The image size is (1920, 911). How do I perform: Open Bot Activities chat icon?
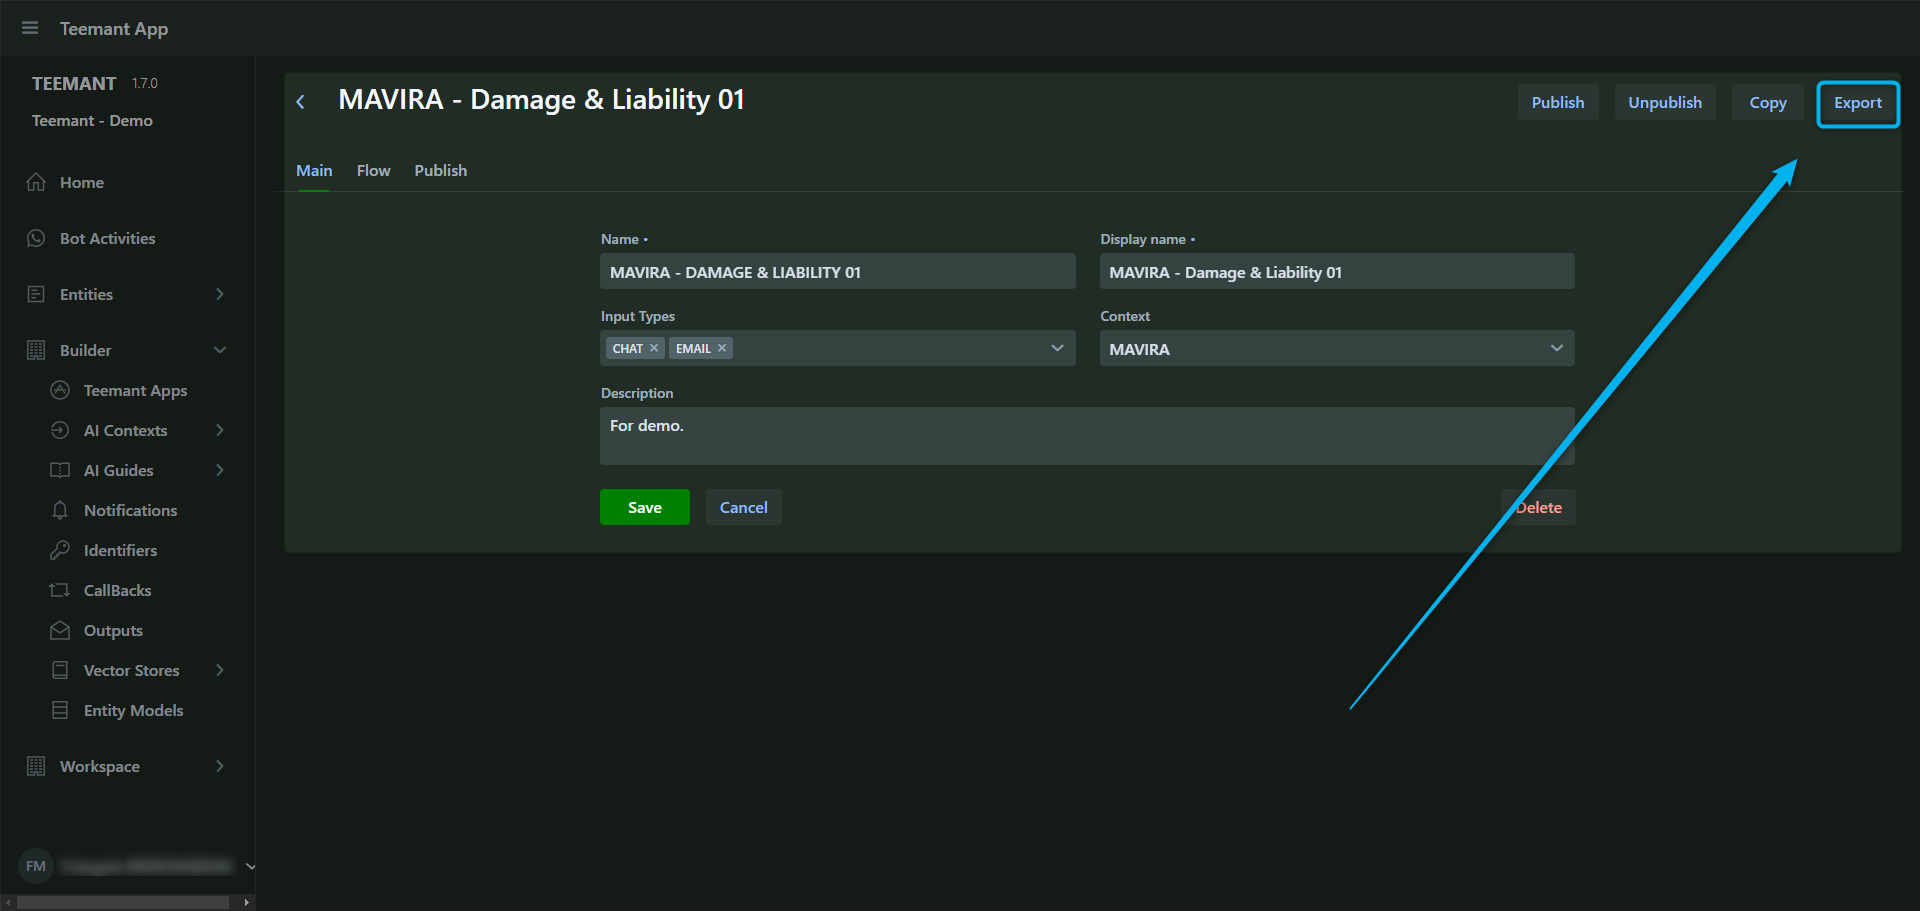point(36,238)
